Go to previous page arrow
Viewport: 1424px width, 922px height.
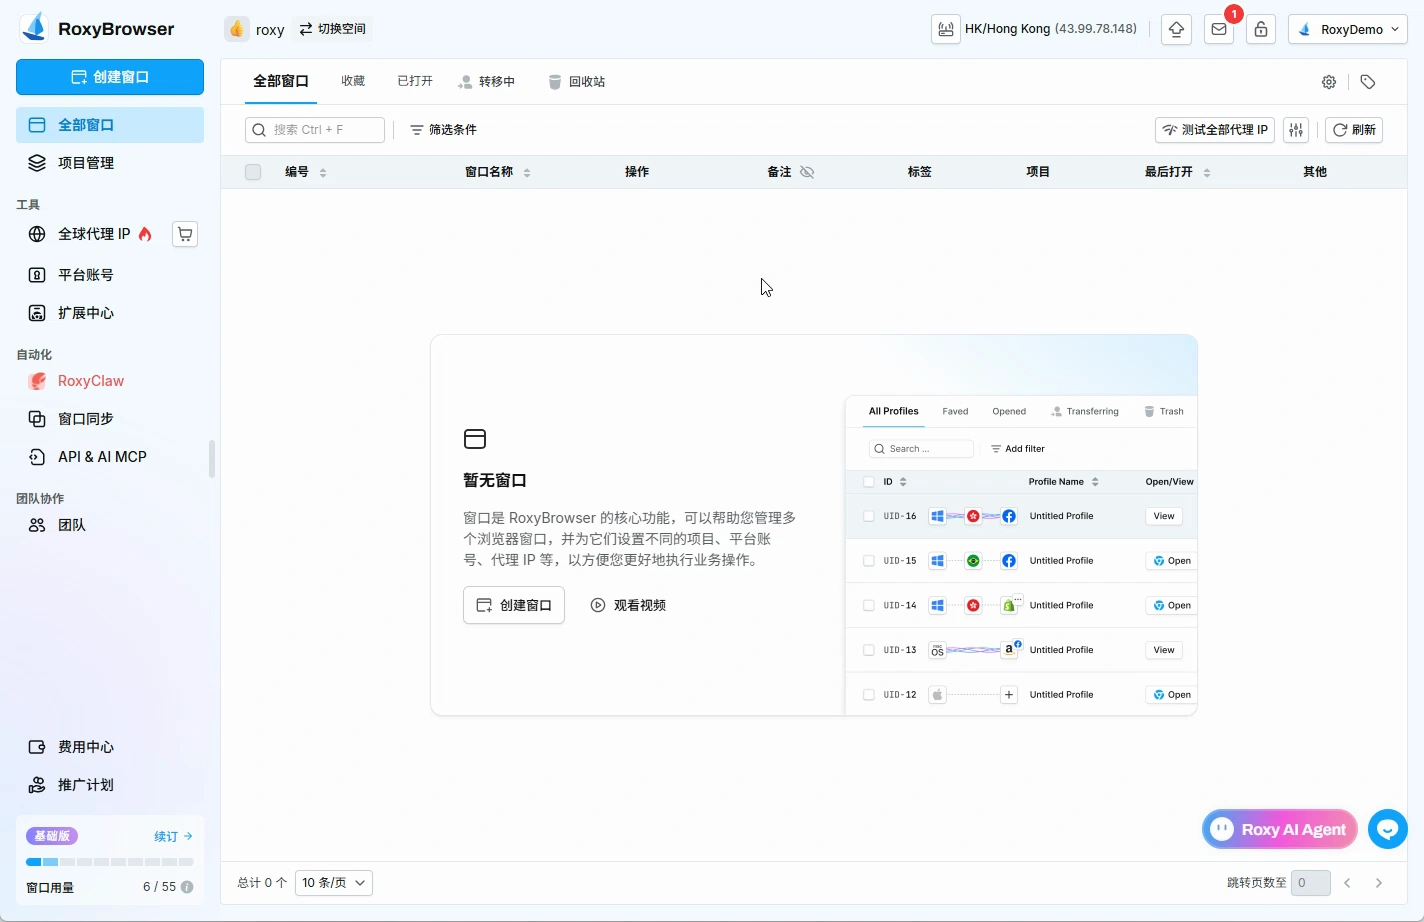click(x=1347, y=883)
